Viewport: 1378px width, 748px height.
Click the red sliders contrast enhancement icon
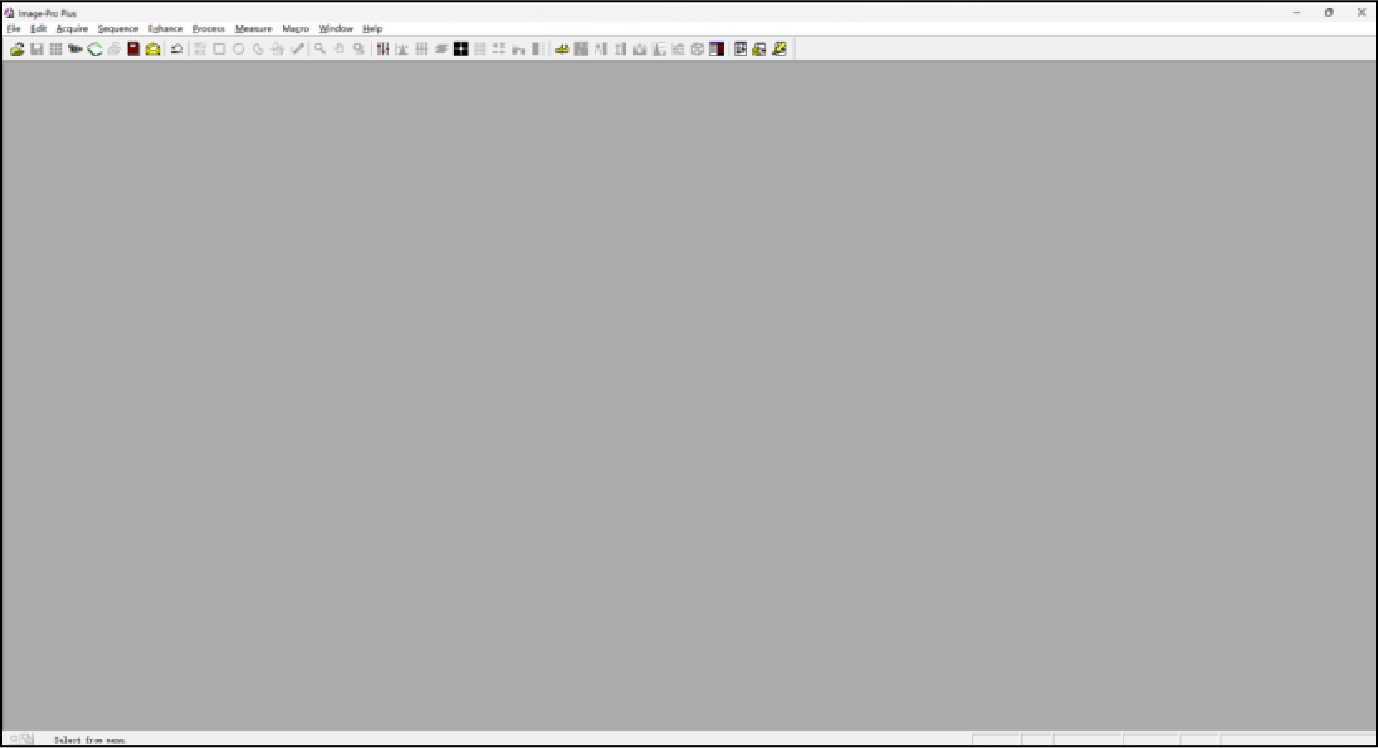pyautogui.click(x=383, y=49)
